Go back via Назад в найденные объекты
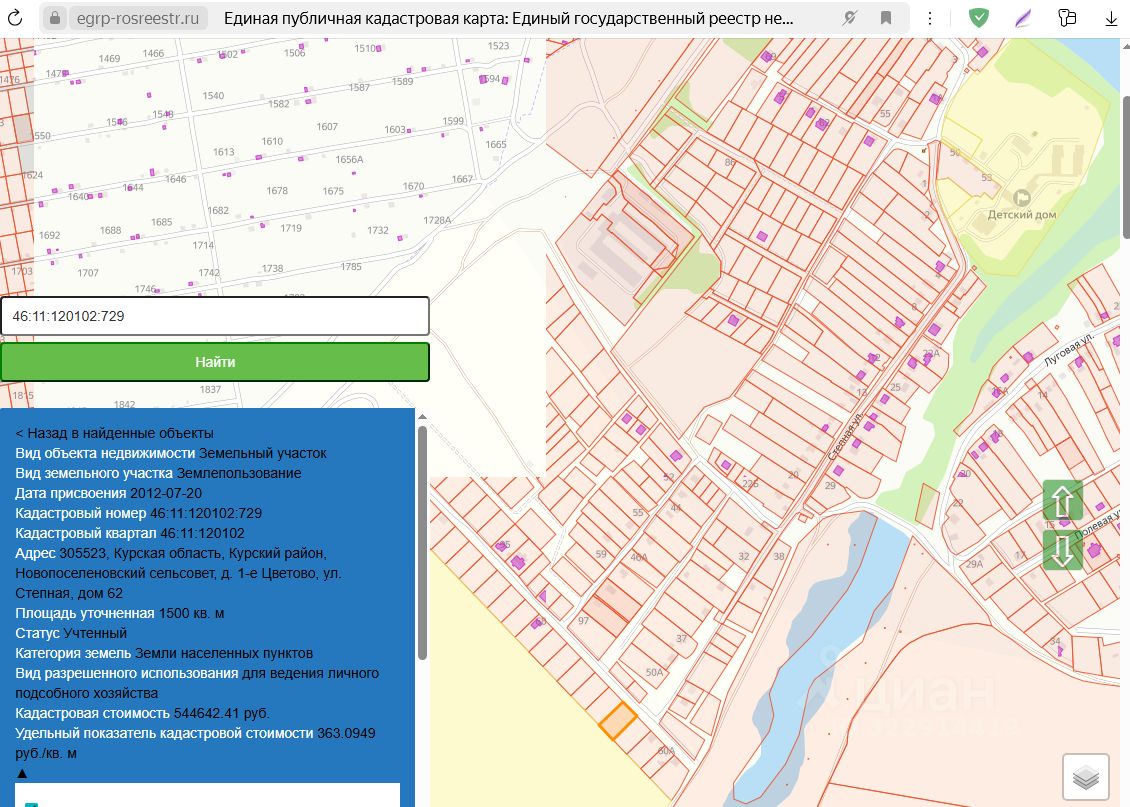Screen dimensions: 1130x807 [x=114, y=433]
